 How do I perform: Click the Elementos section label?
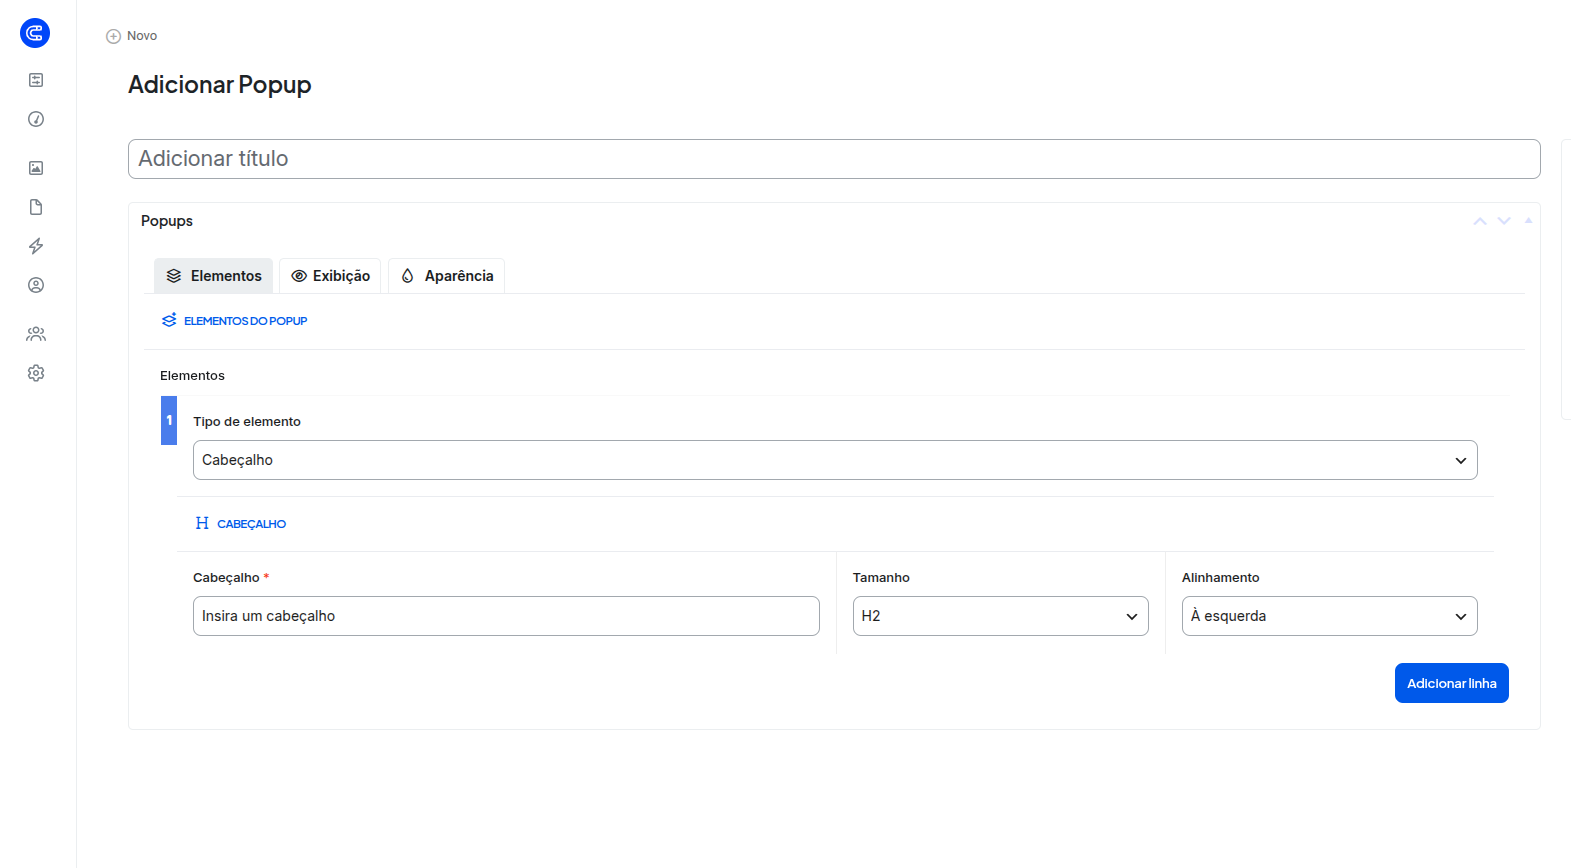tap(192, 376)
